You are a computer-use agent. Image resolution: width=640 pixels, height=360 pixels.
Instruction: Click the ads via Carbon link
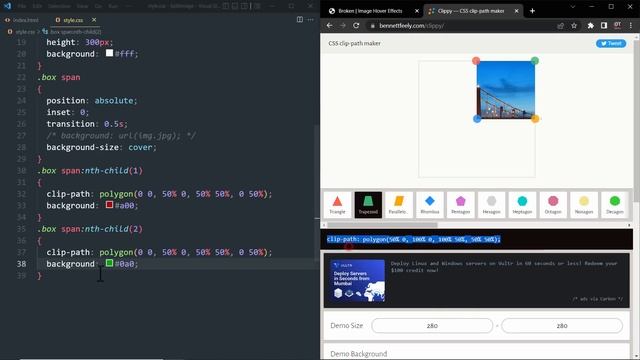[x=597, y=299]
